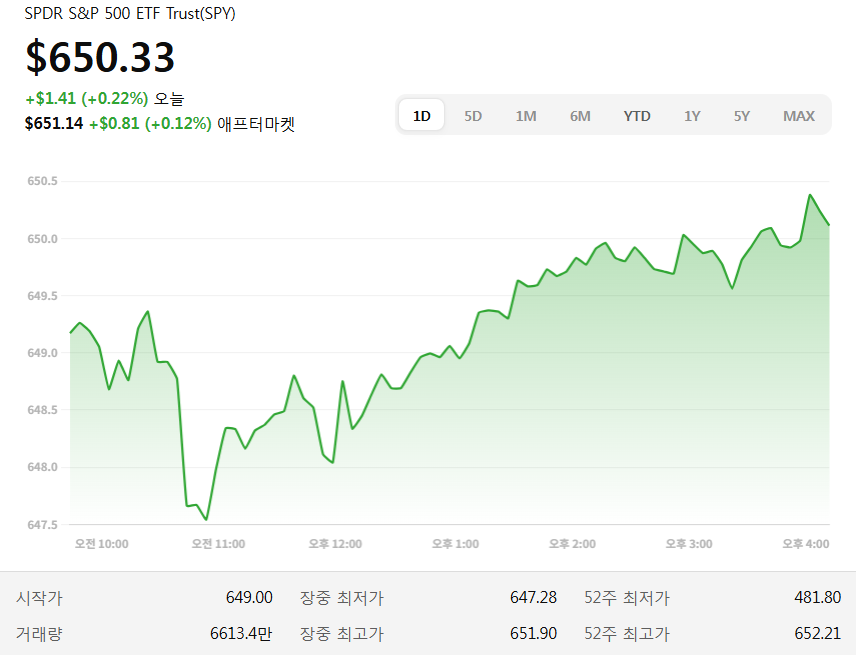Click the chart's lowest point near 11:00
The image size is (856, 655).
point(206,520)
